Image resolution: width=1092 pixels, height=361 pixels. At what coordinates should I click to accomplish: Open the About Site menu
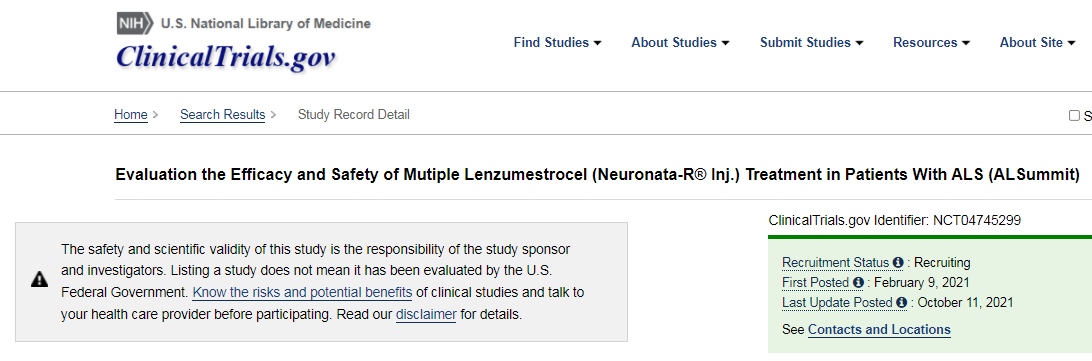pyautogui.click(x=1037, y=43)
